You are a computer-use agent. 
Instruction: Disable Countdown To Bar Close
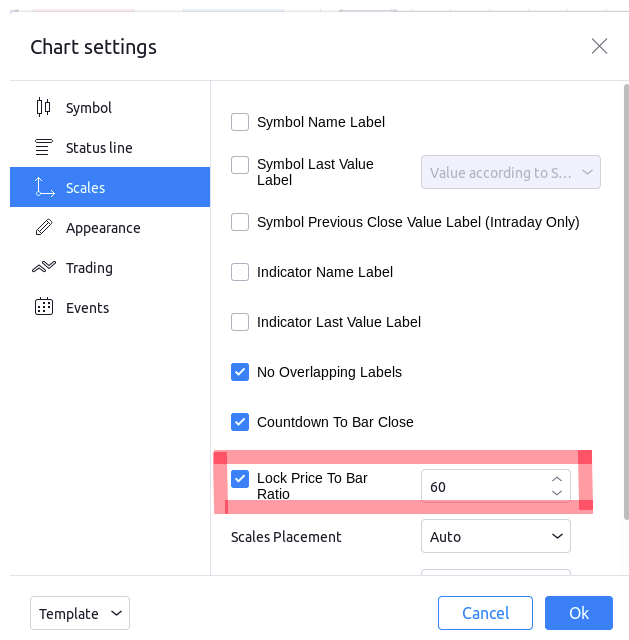pos(240,422)
